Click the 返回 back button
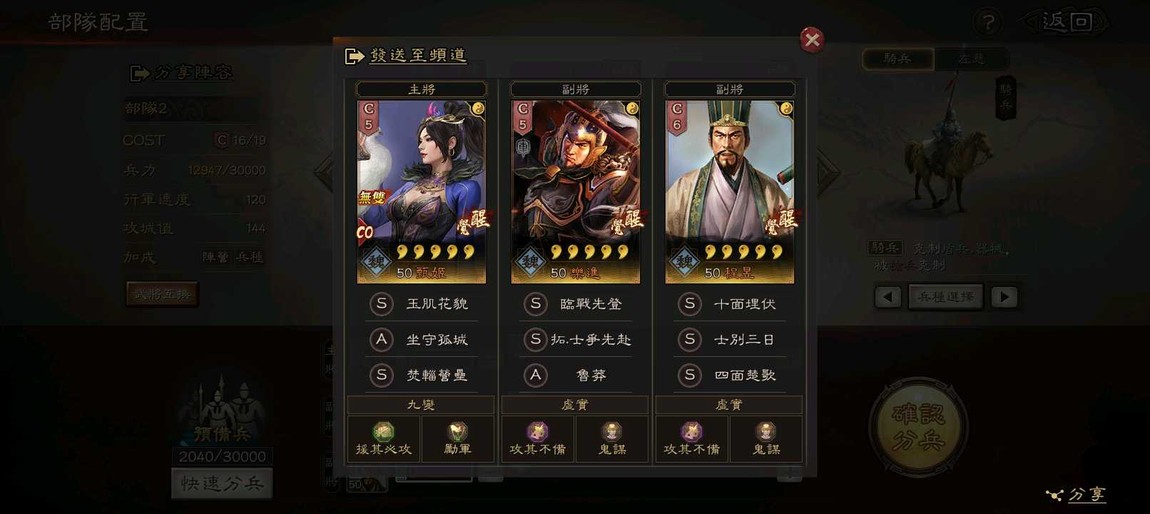 1066,22
